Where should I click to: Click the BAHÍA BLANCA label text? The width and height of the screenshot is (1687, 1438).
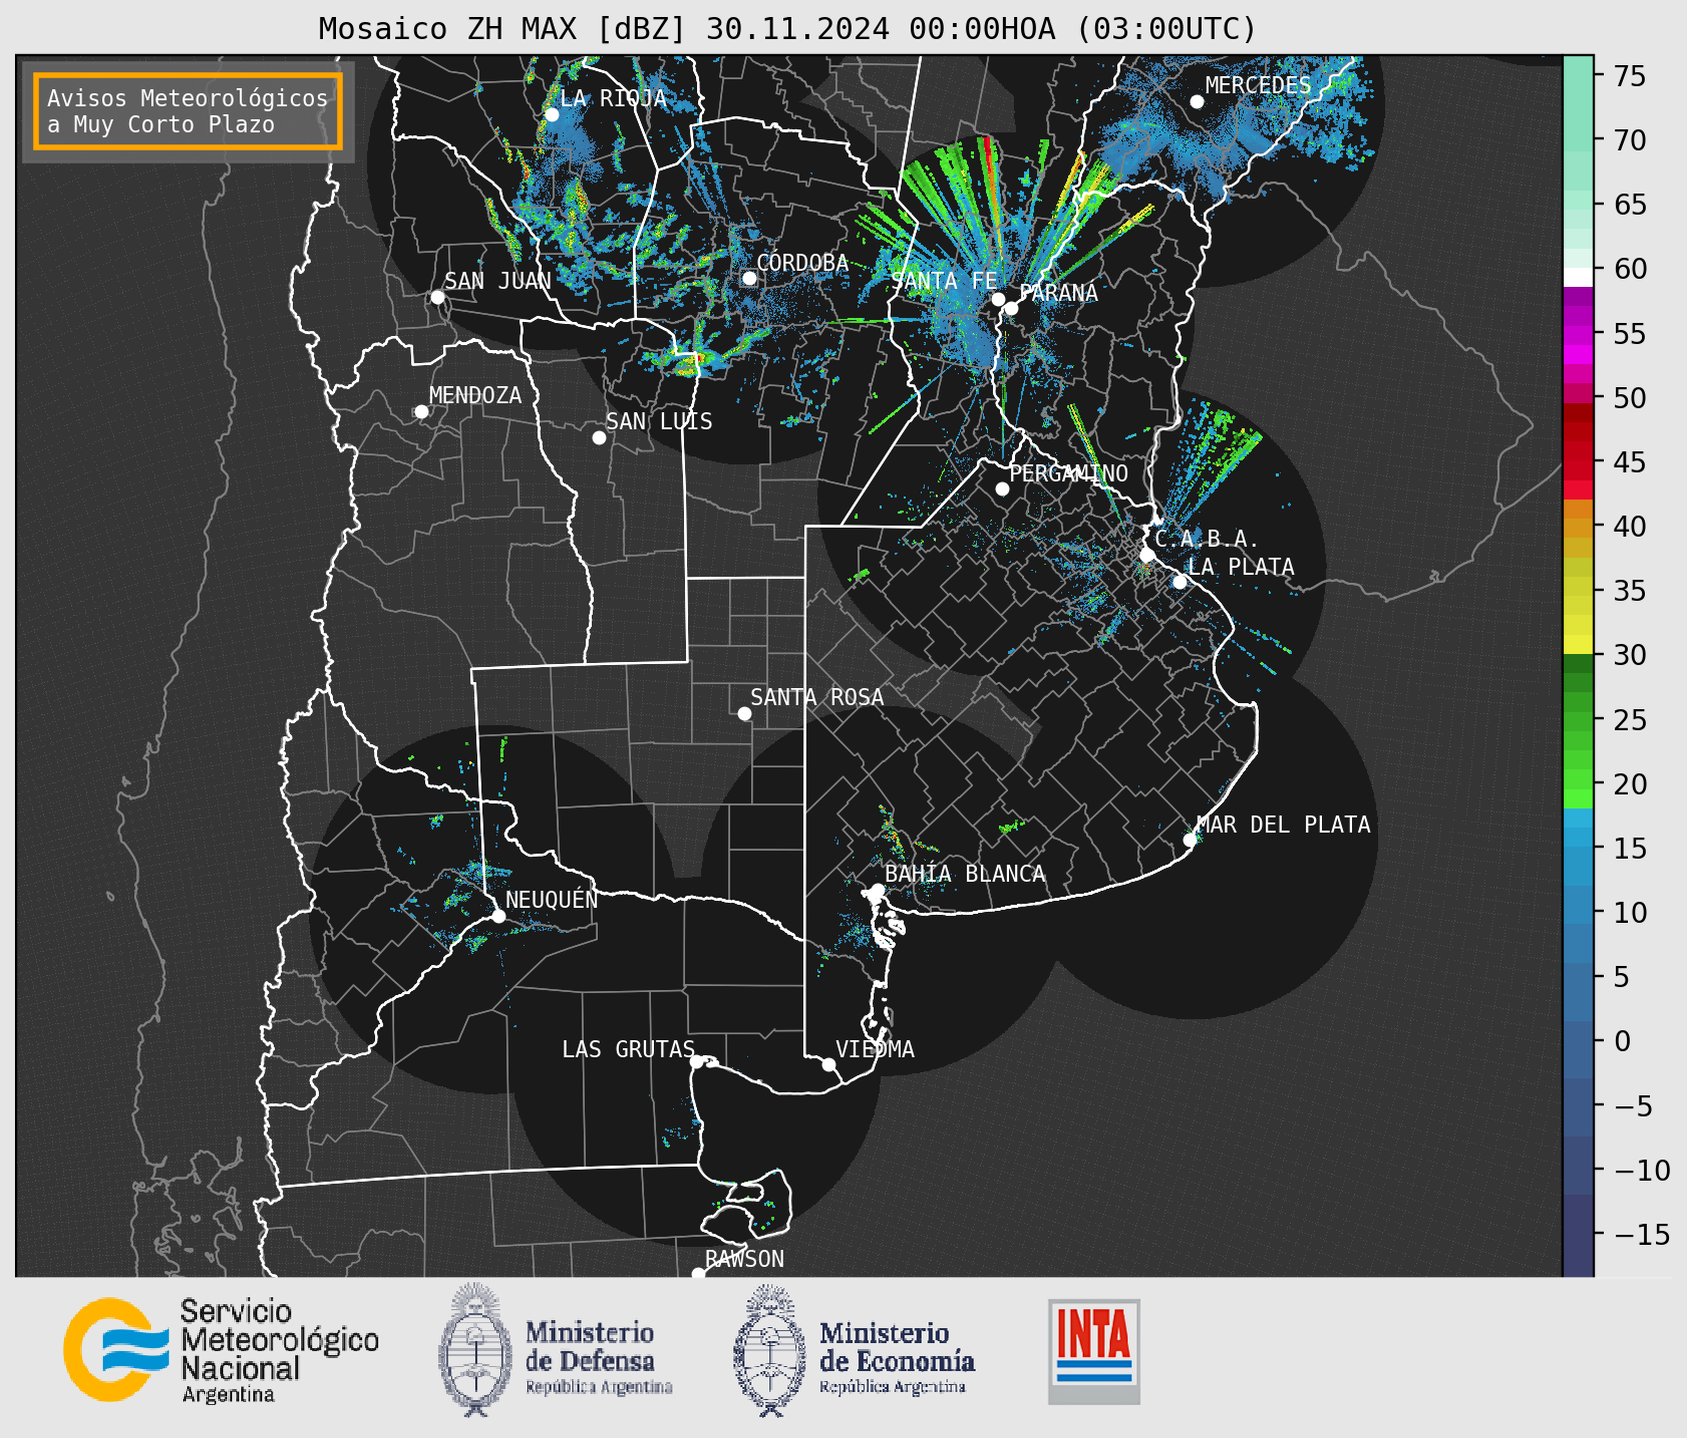(965, 874)
